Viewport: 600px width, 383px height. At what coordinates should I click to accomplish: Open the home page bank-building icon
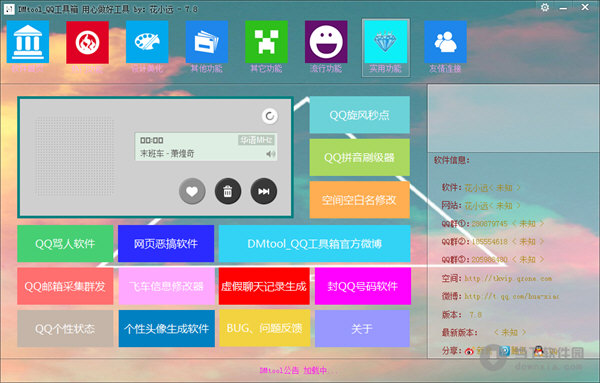click(x=28, y=42)
